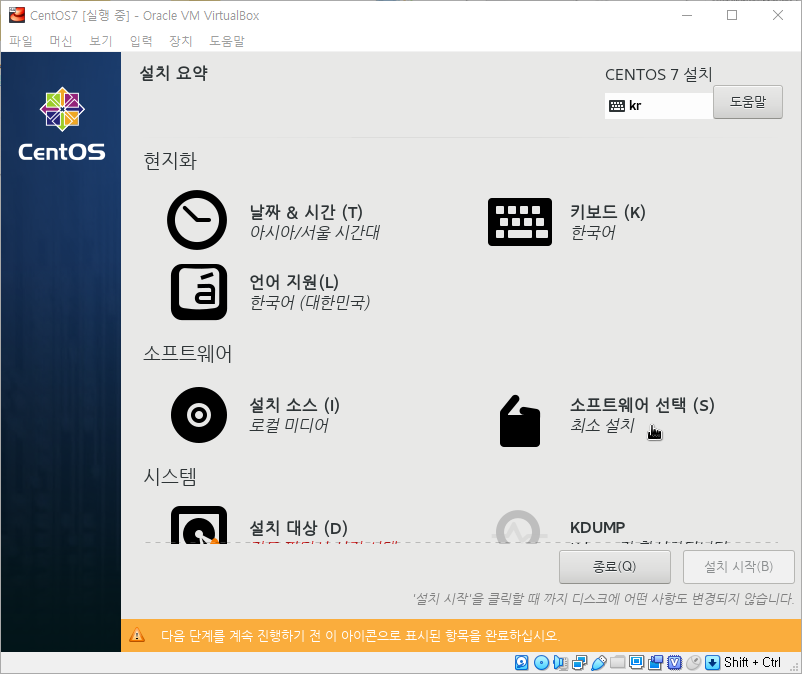Click the 한국어 (대한민국) text

tap(309, 303)
